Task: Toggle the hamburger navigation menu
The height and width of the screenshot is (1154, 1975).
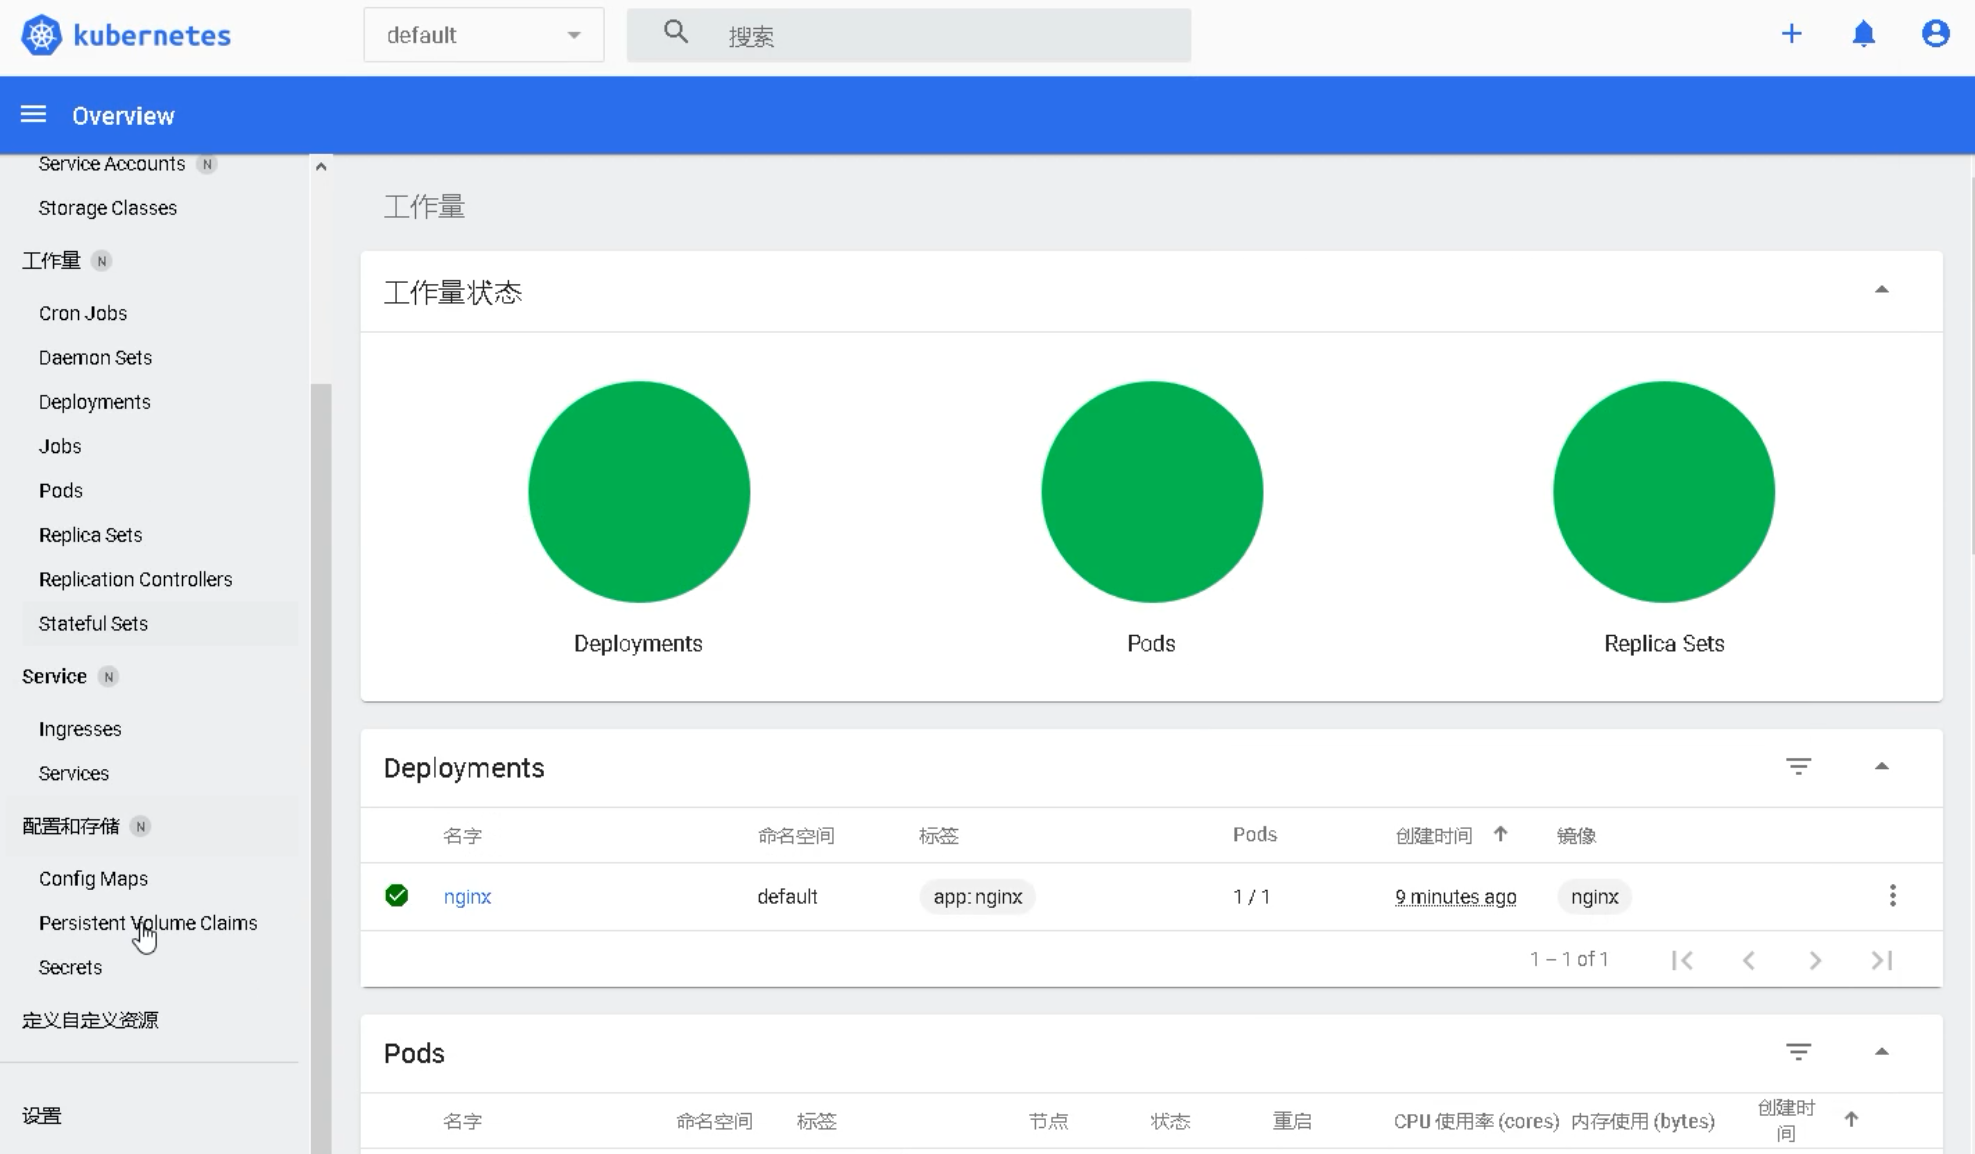Action: click(33, 114)
